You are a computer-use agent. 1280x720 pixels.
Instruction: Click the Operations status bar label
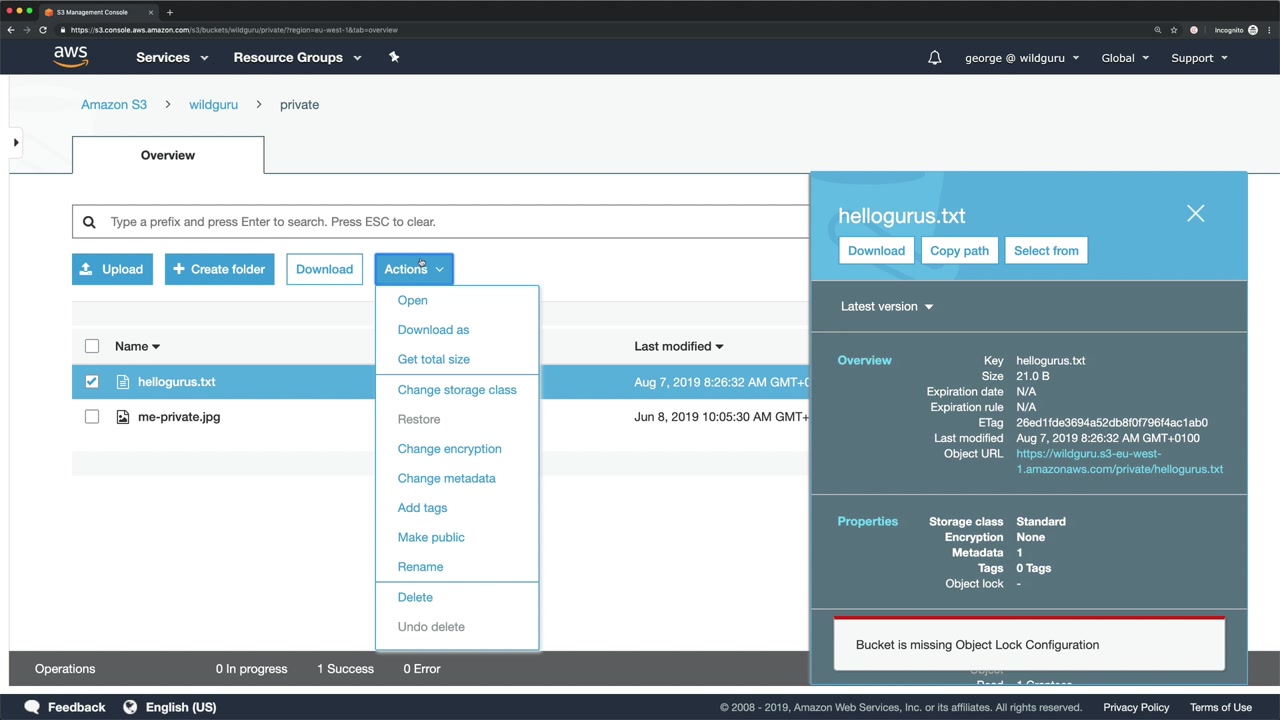click(x=65, y=669)
